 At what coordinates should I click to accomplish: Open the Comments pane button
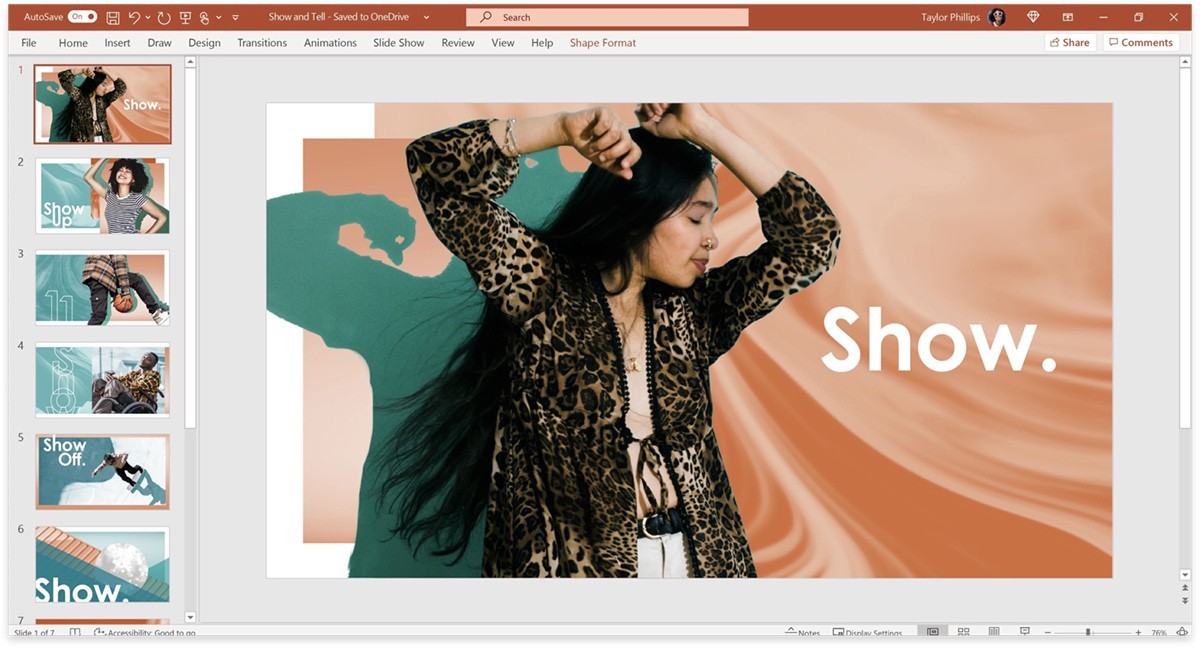(1140, 43)
